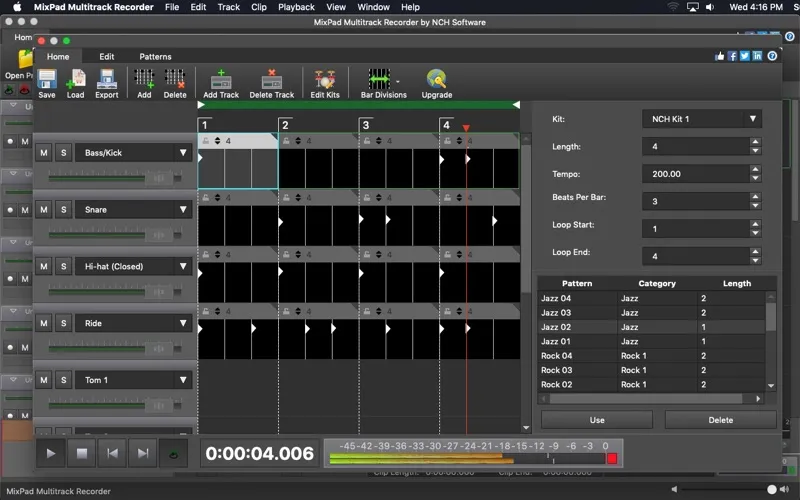This screenshot has width=800, height=500.
Task: Click the Add Track icon
Action: pos(221,83)
